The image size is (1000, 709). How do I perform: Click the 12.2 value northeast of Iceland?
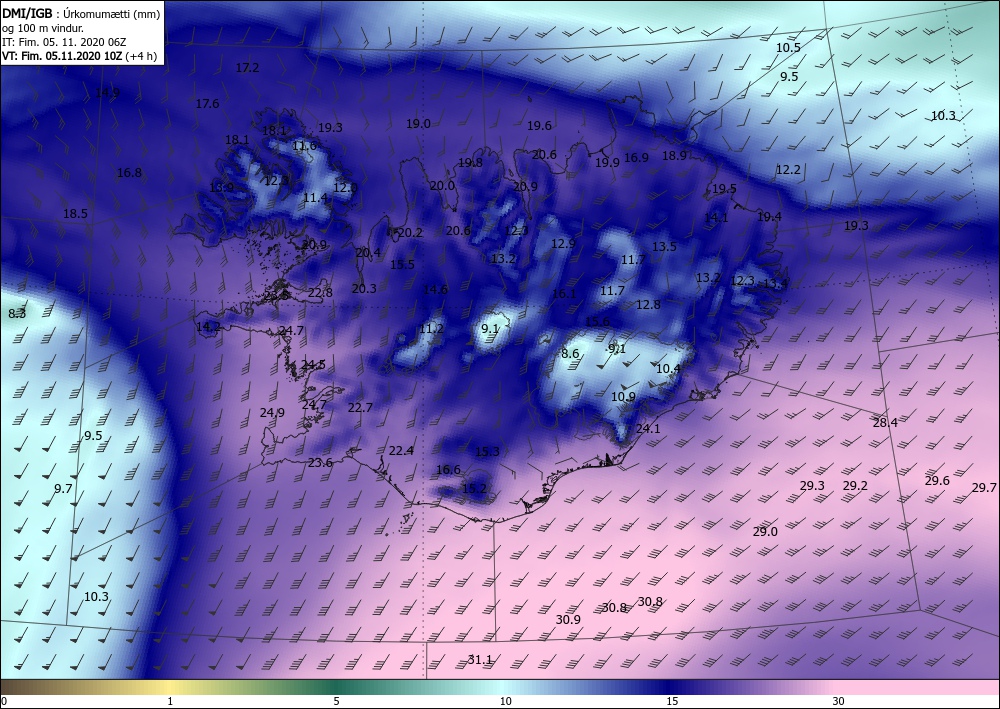(788, 170)
